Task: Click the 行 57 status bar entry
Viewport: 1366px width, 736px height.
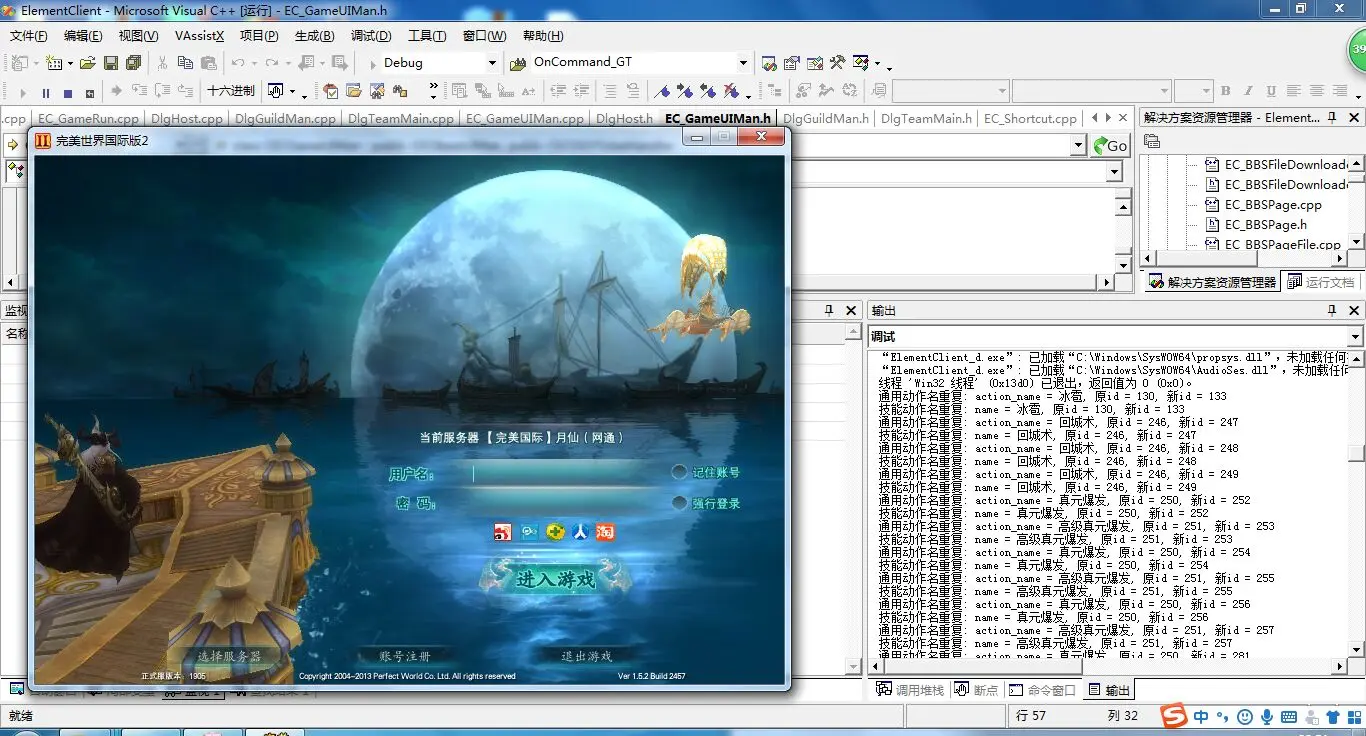Action: pyautogui.click(x=1031, y=716)
